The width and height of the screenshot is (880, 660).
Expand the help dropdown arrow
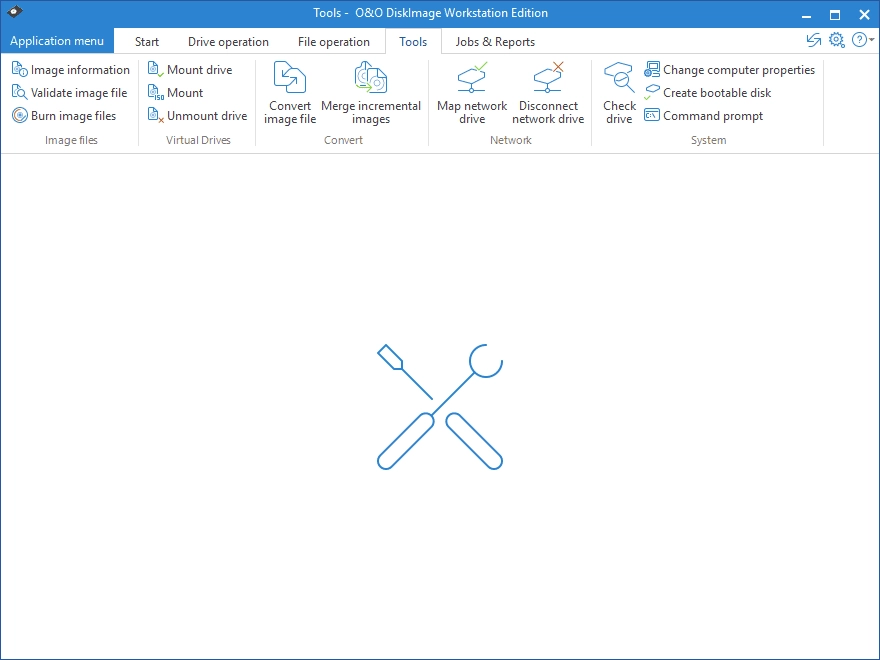872,40
